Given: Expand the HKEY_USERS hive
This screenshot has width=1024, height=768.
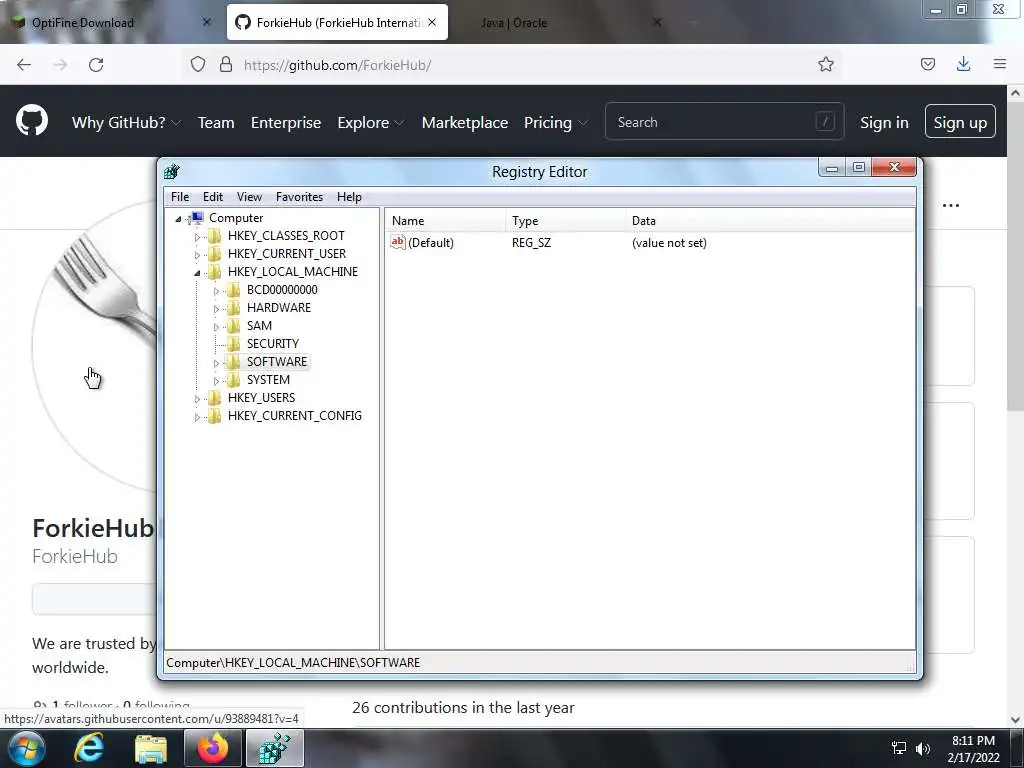Looking at the screenshot, I should tap(197, 398).
